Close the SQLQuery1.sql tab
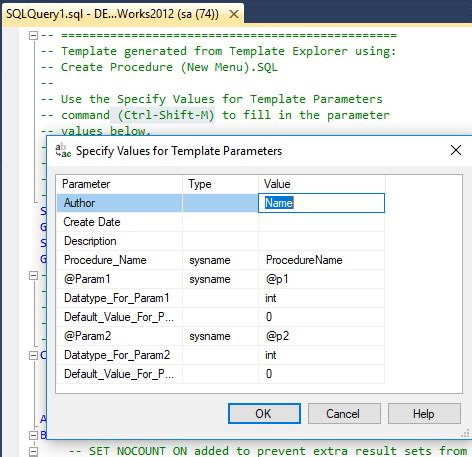 (x=234, y=14)
